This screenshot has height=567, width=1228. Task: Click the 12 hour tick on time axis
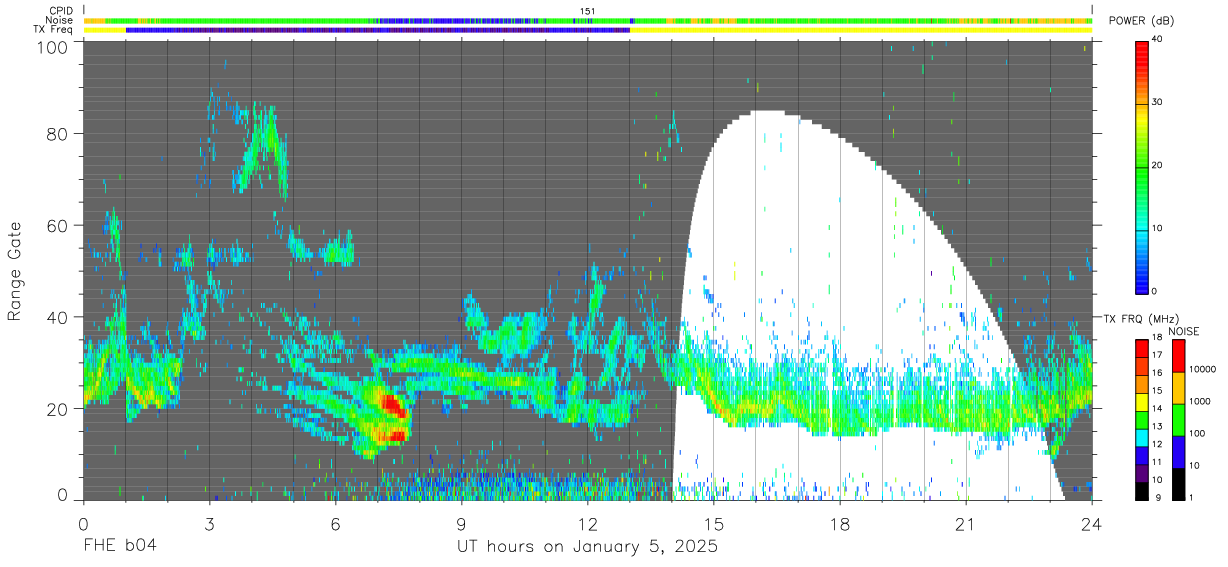point(587,523)
